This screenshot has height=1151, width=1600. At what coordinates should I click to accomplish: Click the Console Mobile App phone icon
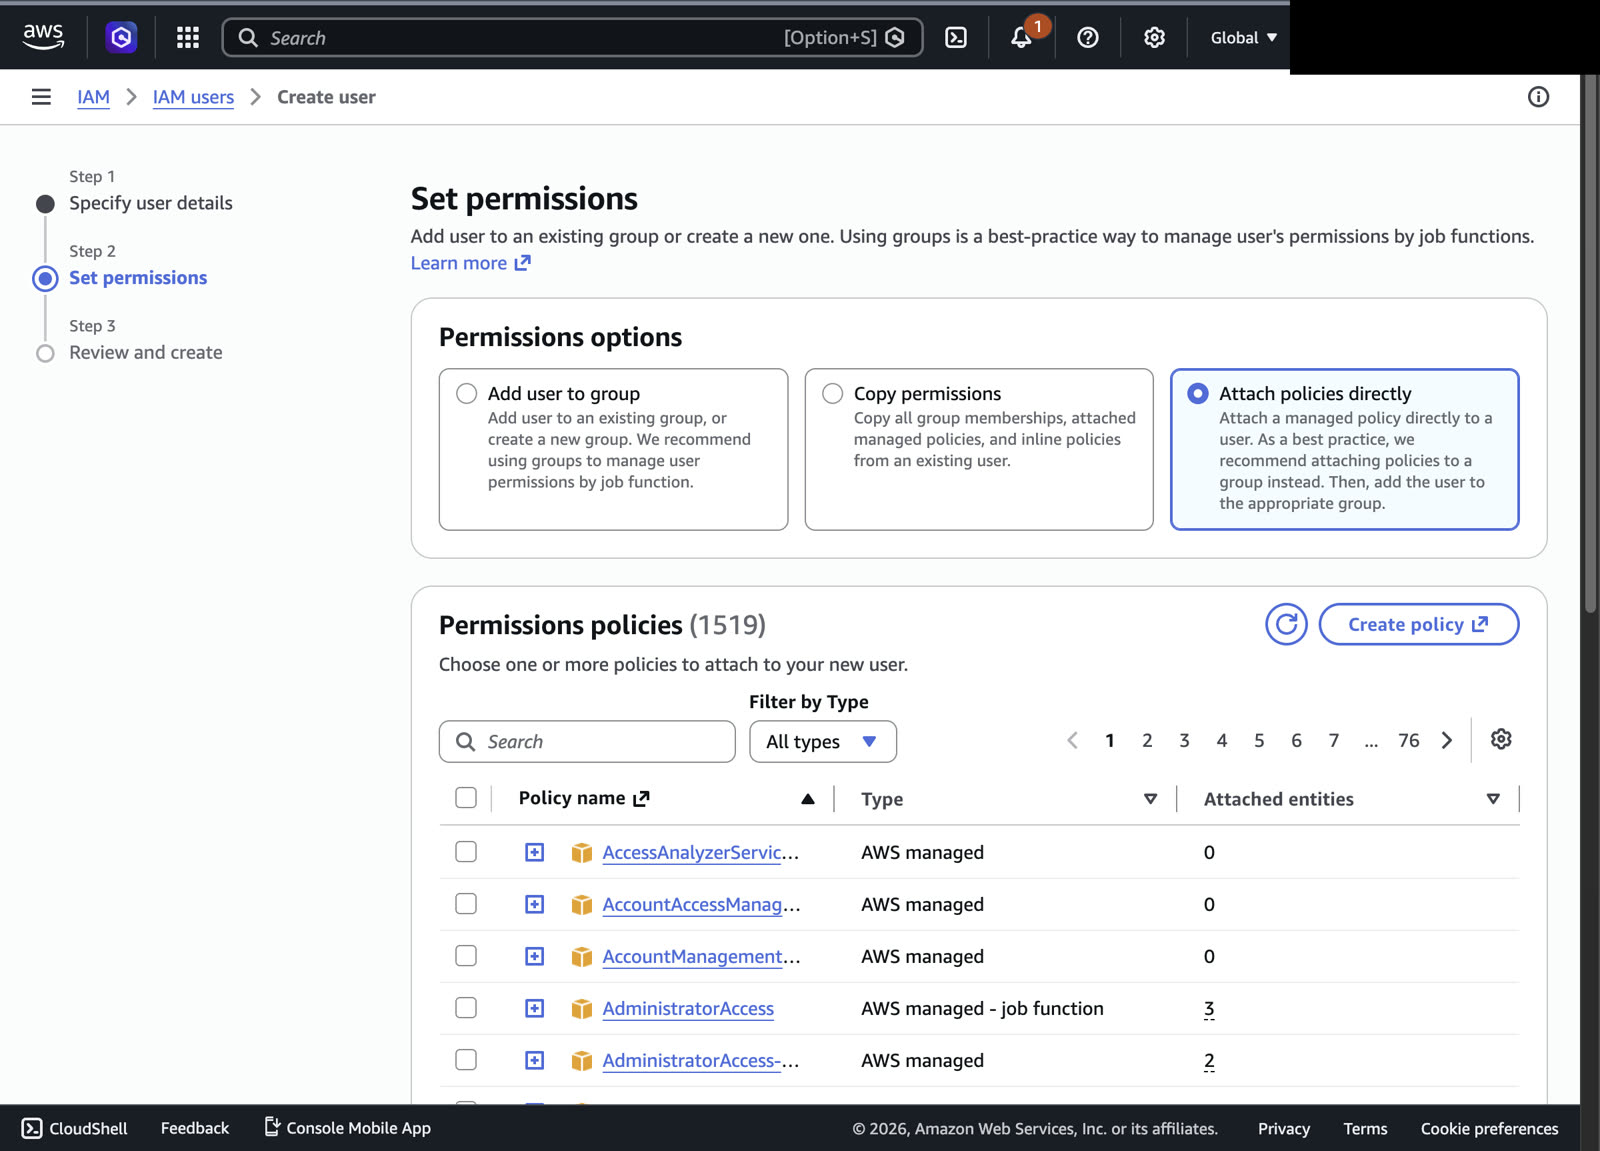(272, 1127)
